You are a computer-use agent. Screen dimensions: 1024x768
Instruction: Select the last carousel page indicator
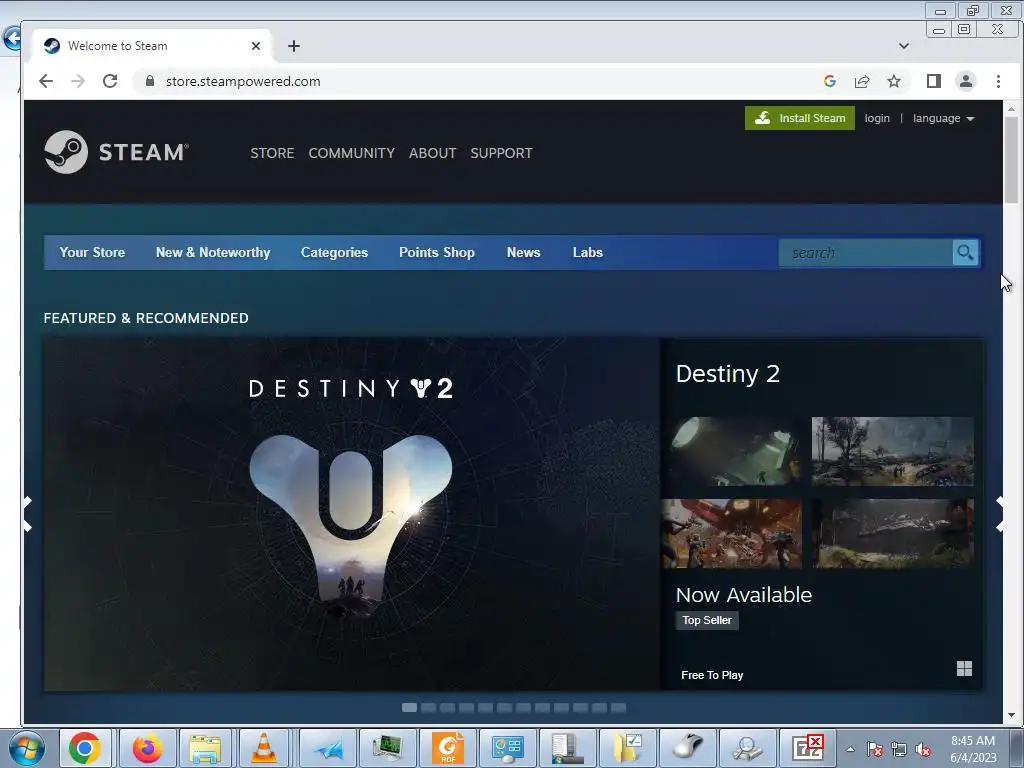pos(618,707)
